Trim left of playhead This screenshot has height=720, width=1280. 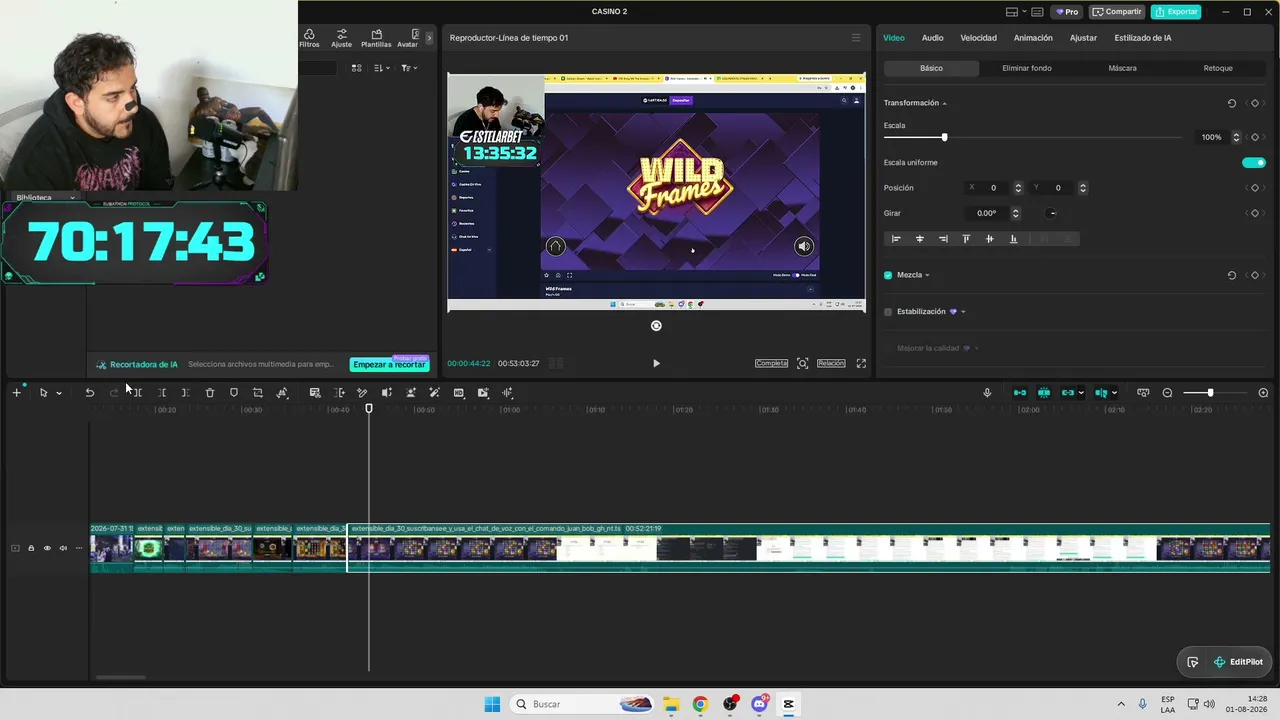click(x=162, y=393)
